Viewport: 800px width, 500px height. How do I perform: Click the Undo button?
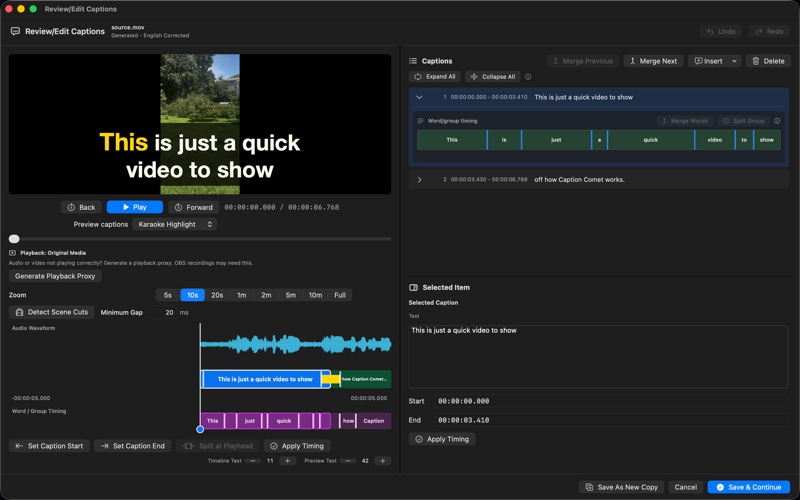click(721, 31)
